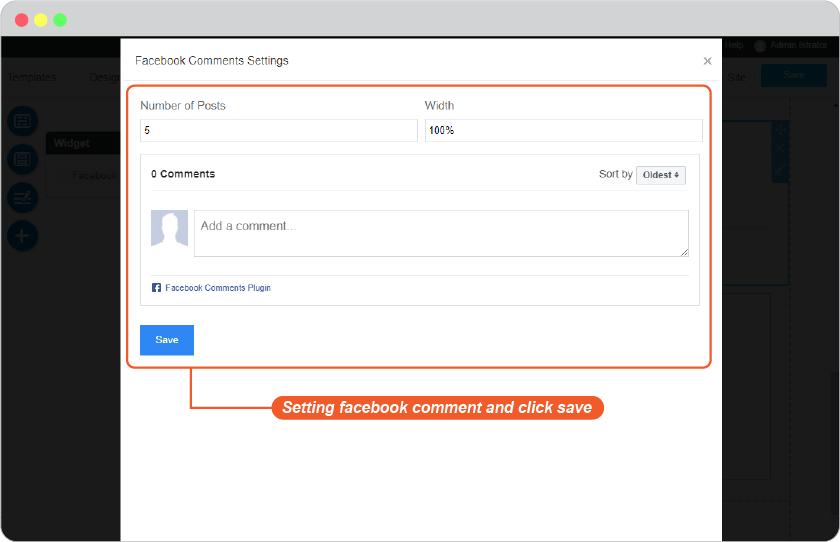Click the Facebook logo icon next to plugin link
The width and height of the screenshot is (840, 542).
(x=156, y=288)
